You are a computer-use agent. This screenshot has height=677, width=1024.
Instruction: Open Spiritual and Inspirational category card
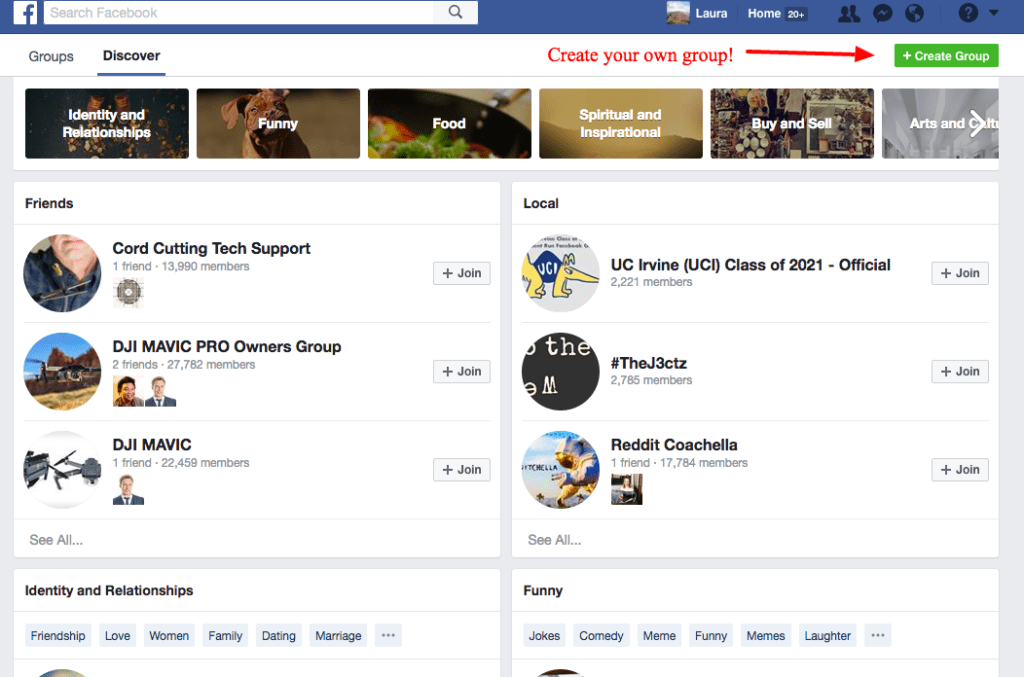621,123
